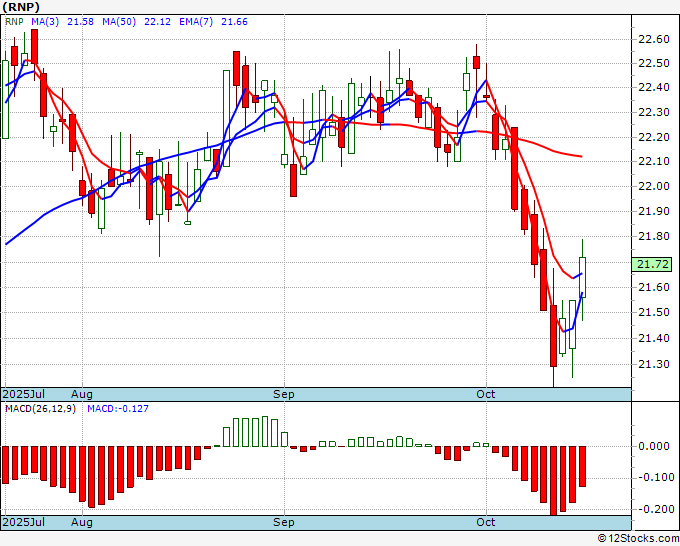Click the Oct label on MACD axis

pyautogui.click(x=486, y=522)
